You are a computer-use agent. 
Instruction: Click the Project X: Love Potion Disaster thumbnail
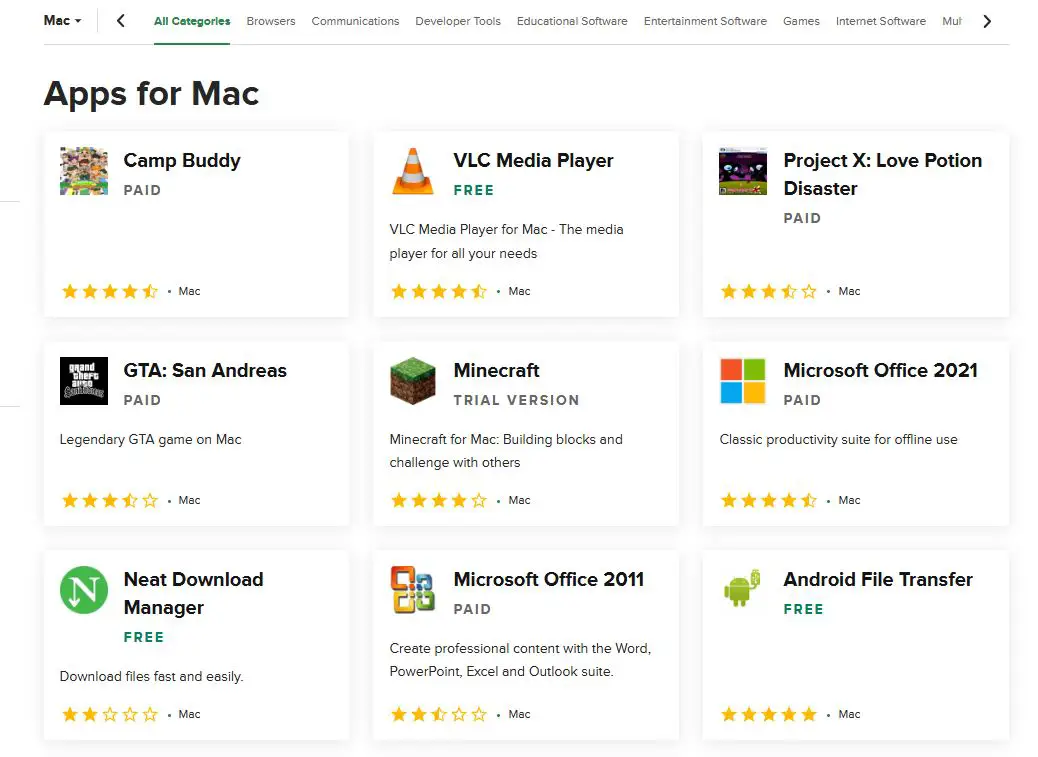[x=742, y=171]
